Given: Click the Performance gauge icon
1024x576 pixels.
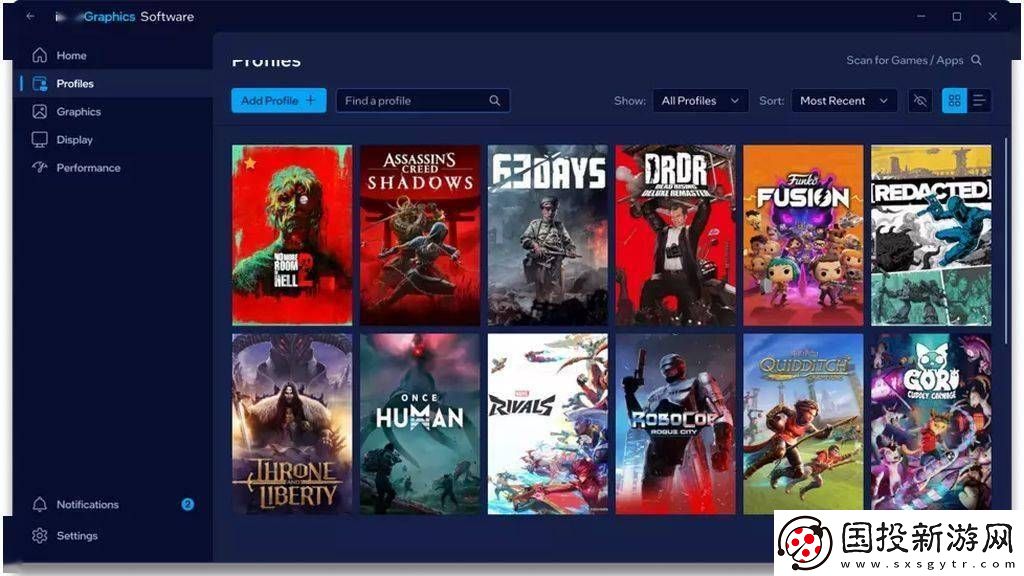Looking at the screenshot, I should click(40, 167).
